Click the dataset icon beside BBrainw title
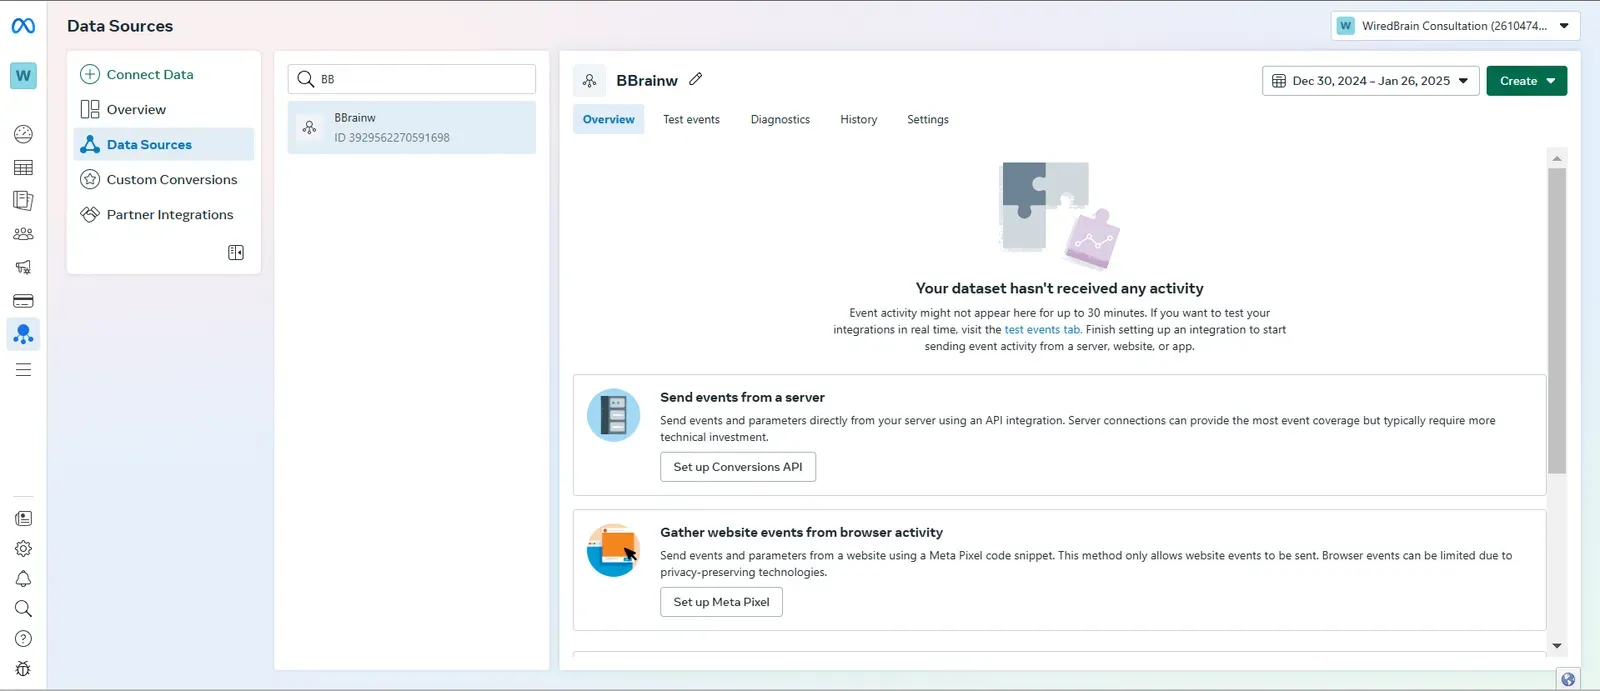Image resolution: width=1600 pixels, height=691 pixels. coord(589,81)
